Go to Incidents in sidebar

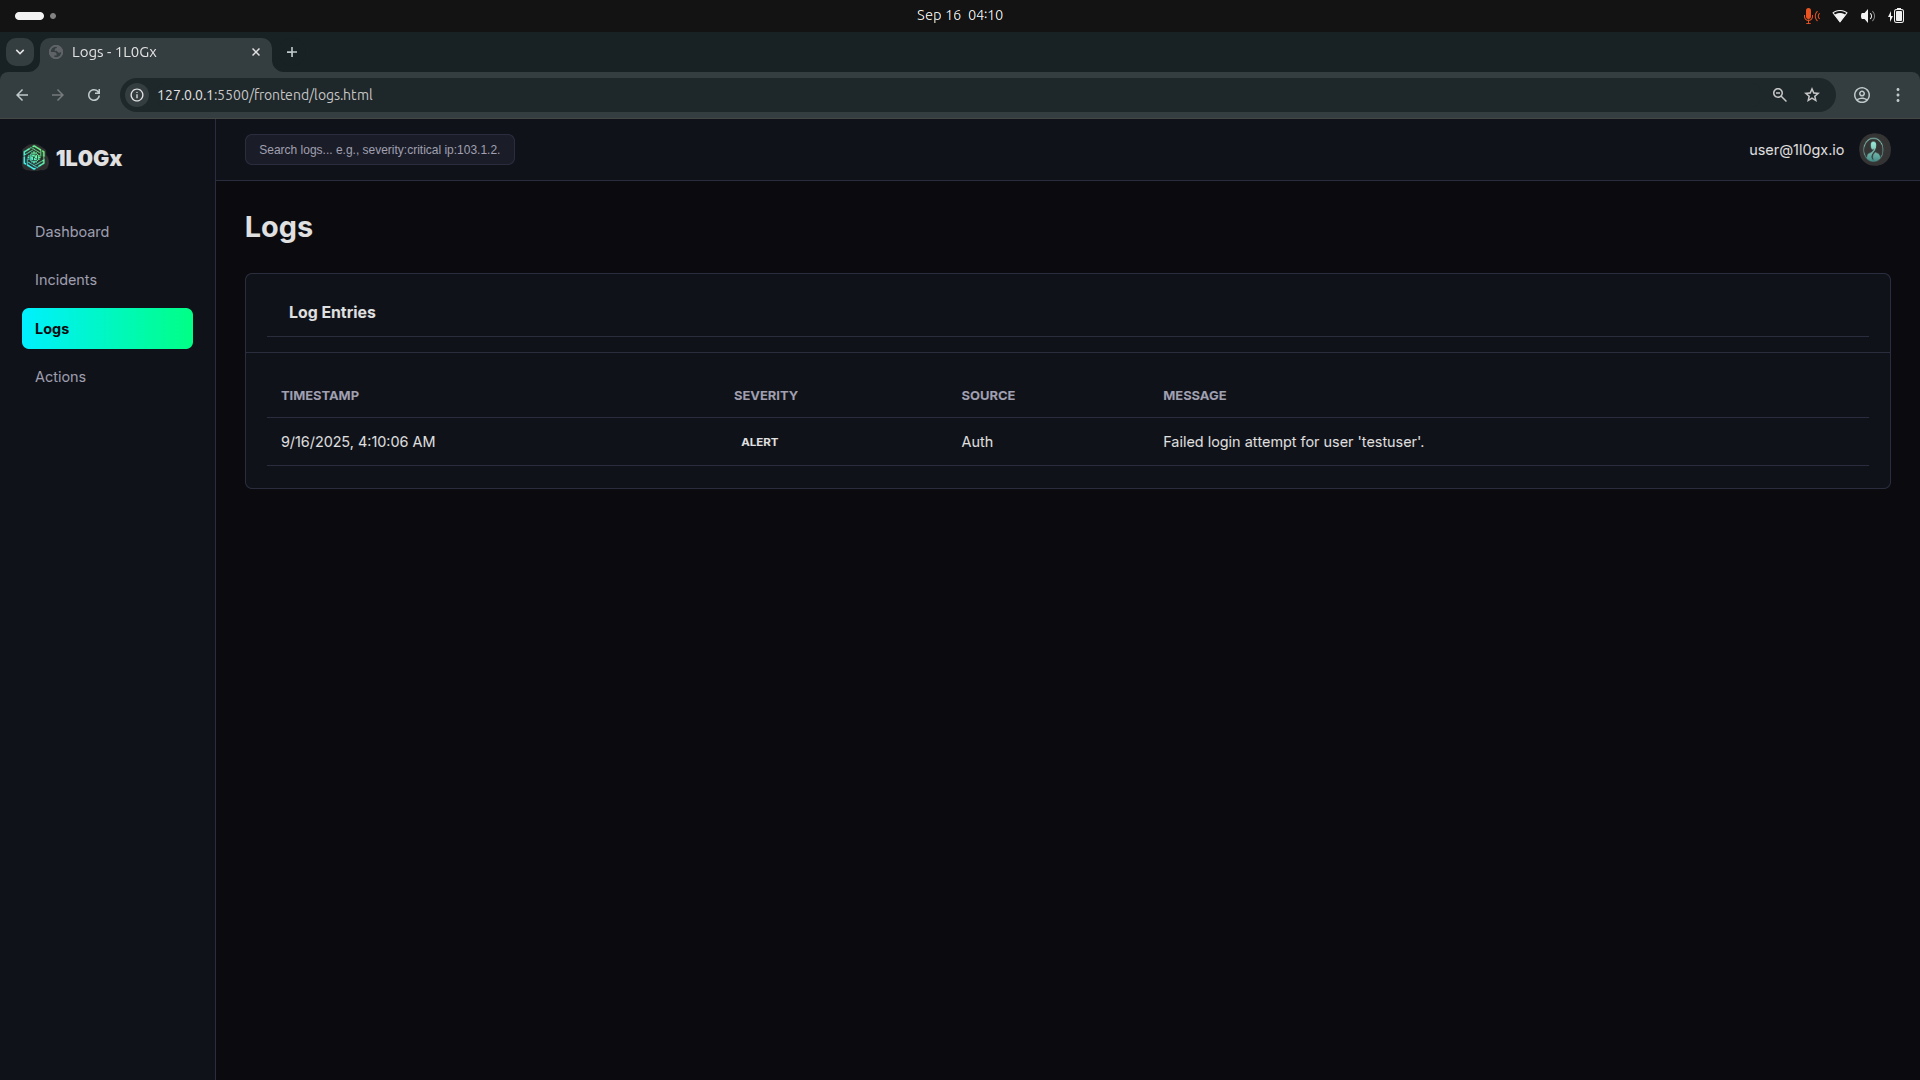coord(66,280)
